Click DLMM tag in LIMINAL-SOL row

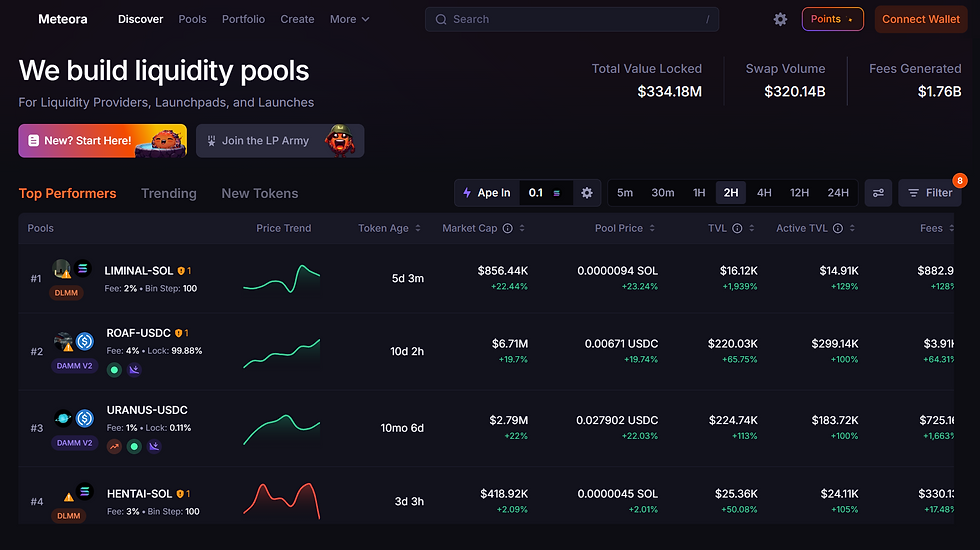point(66,293)
